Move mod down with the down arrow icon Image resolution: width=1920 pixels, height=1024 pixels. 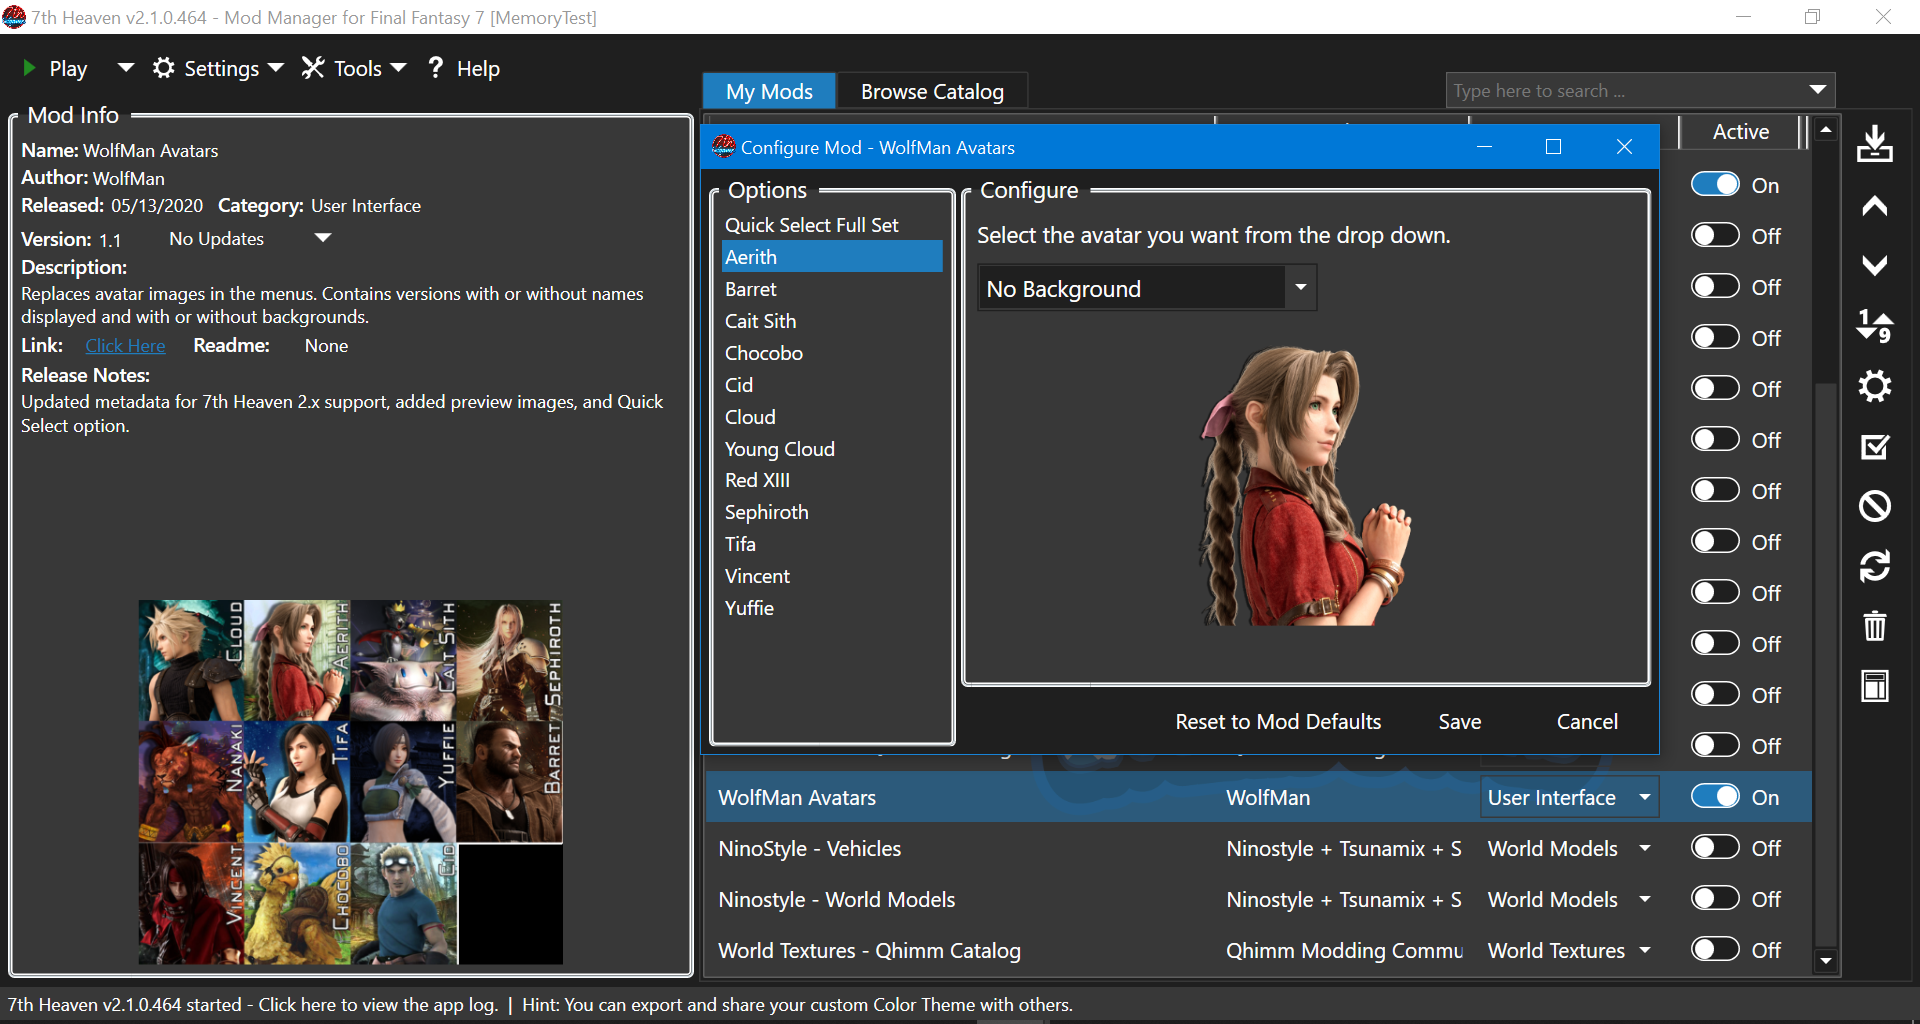(x=1874, y=265)
